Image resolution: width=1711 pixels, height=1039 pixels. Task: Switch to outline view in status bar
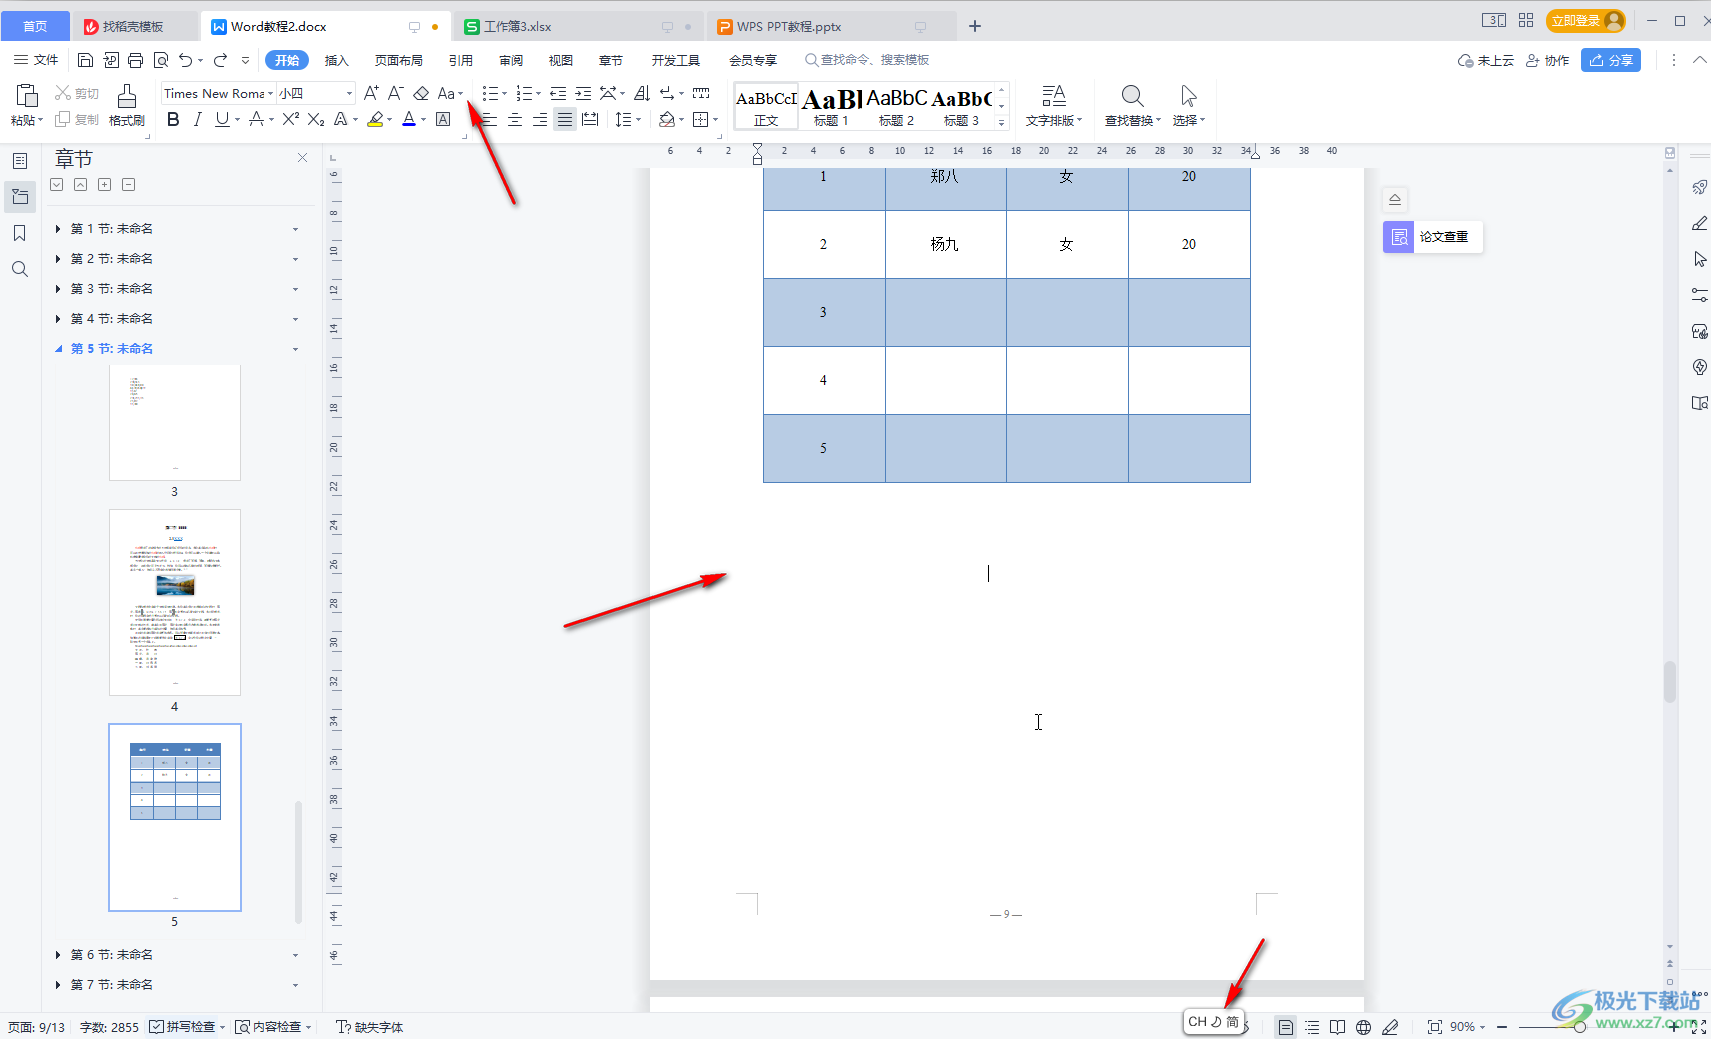1312,1027
